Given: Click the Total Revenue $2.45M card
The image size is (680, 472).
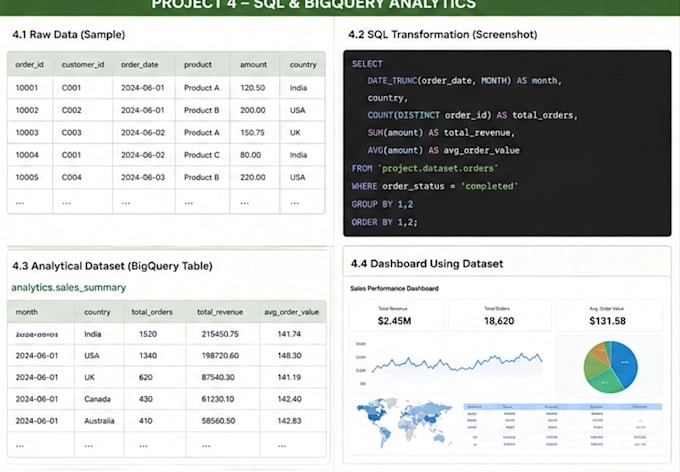Looking at the screenshot, I should point(396,316).
